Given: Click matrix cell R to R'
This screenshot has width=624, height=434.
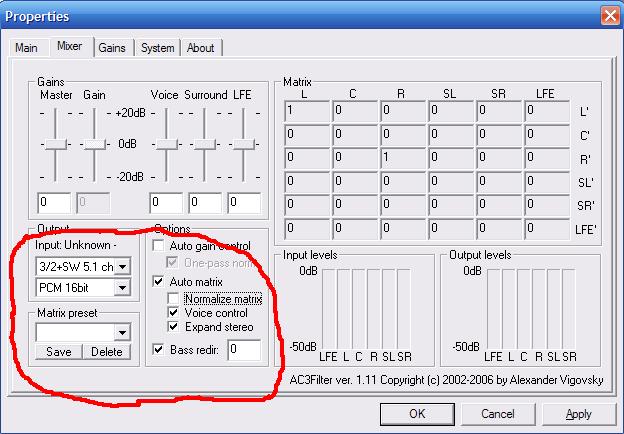Looking at the screenshot, I should point(403,158).
